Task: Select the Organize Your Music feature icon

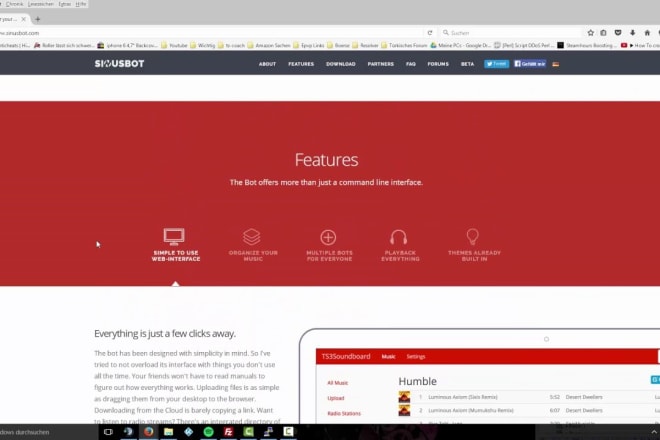Action: pos(252,237)
